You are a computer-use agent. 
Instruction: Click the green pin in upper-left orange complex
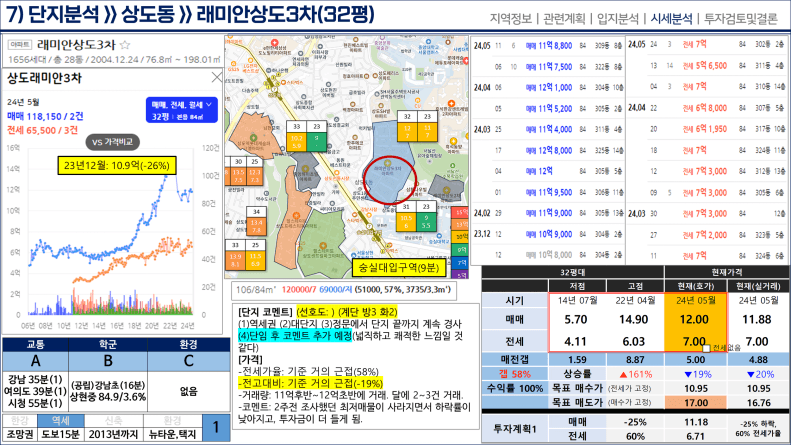click(254, 137)
